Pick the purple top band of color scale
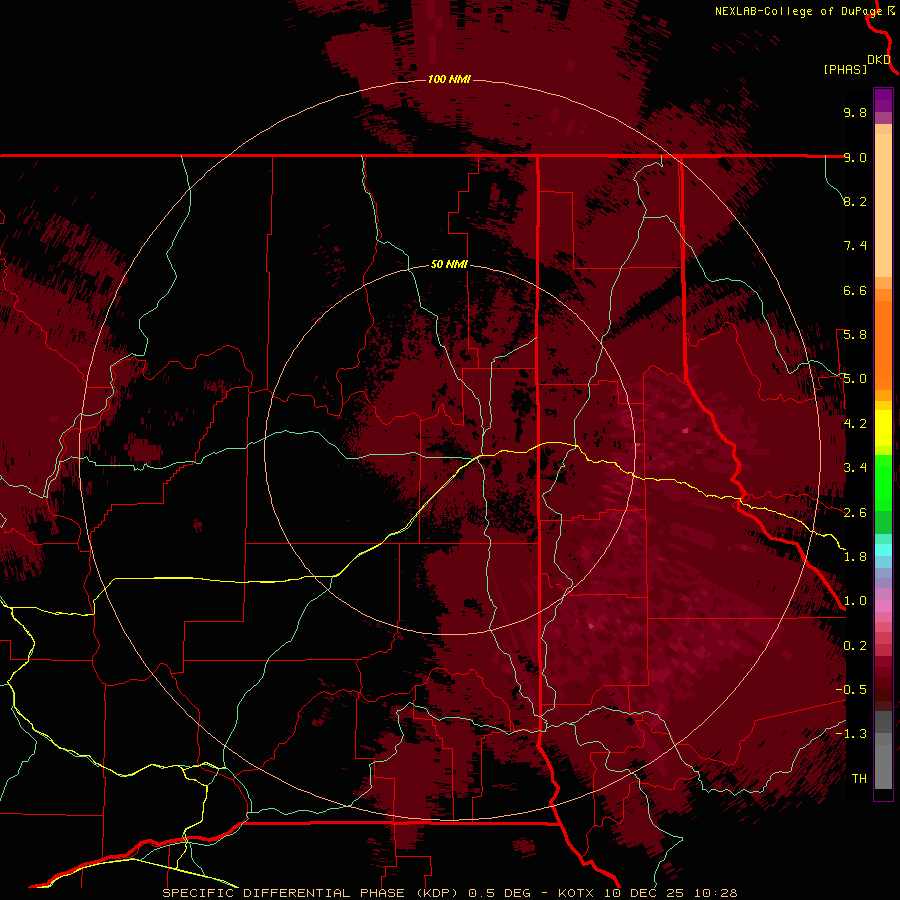 (883, 100)
